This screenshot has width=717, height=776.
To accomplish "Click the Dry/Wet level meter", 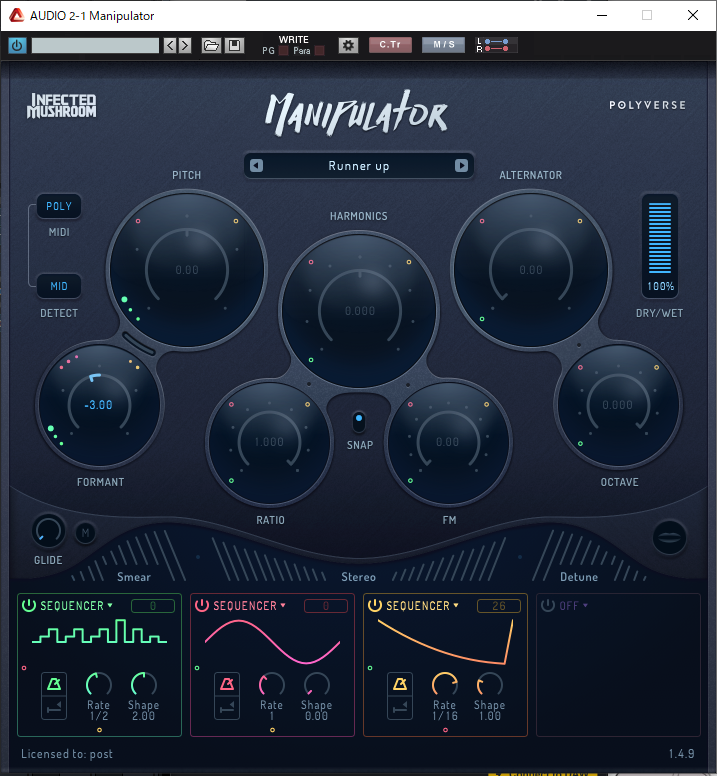I will coord(660,238).
